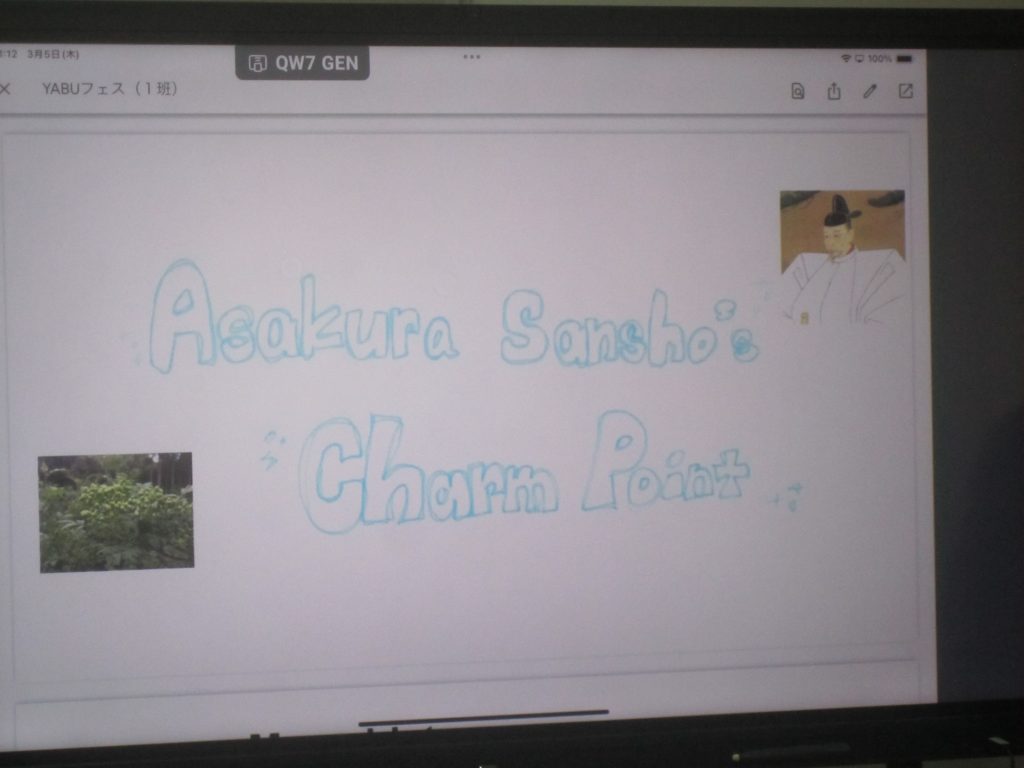Tap the home indicator bar at bottom
The height and width of the screenshot is (768, 1024).
(483, 713)
